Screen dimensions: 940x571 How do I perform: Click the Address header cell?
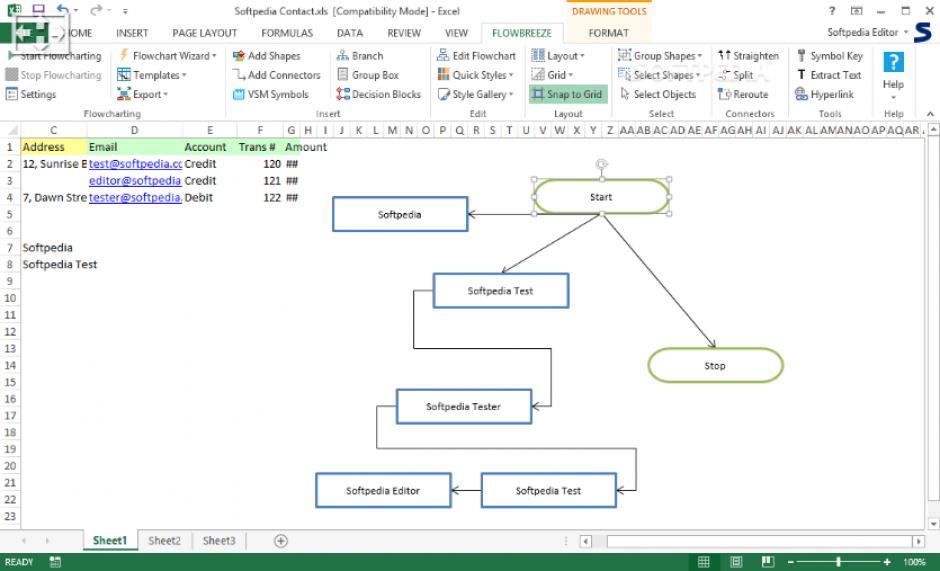53,147
